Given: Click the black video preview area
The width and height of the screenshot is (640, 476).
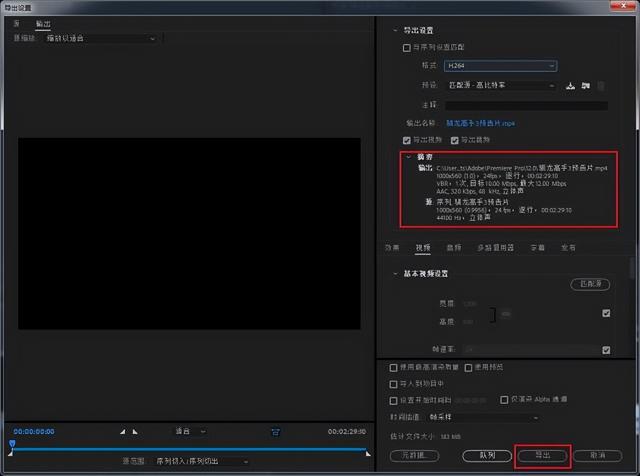Looking at the screenshot, I should (189, 234).
